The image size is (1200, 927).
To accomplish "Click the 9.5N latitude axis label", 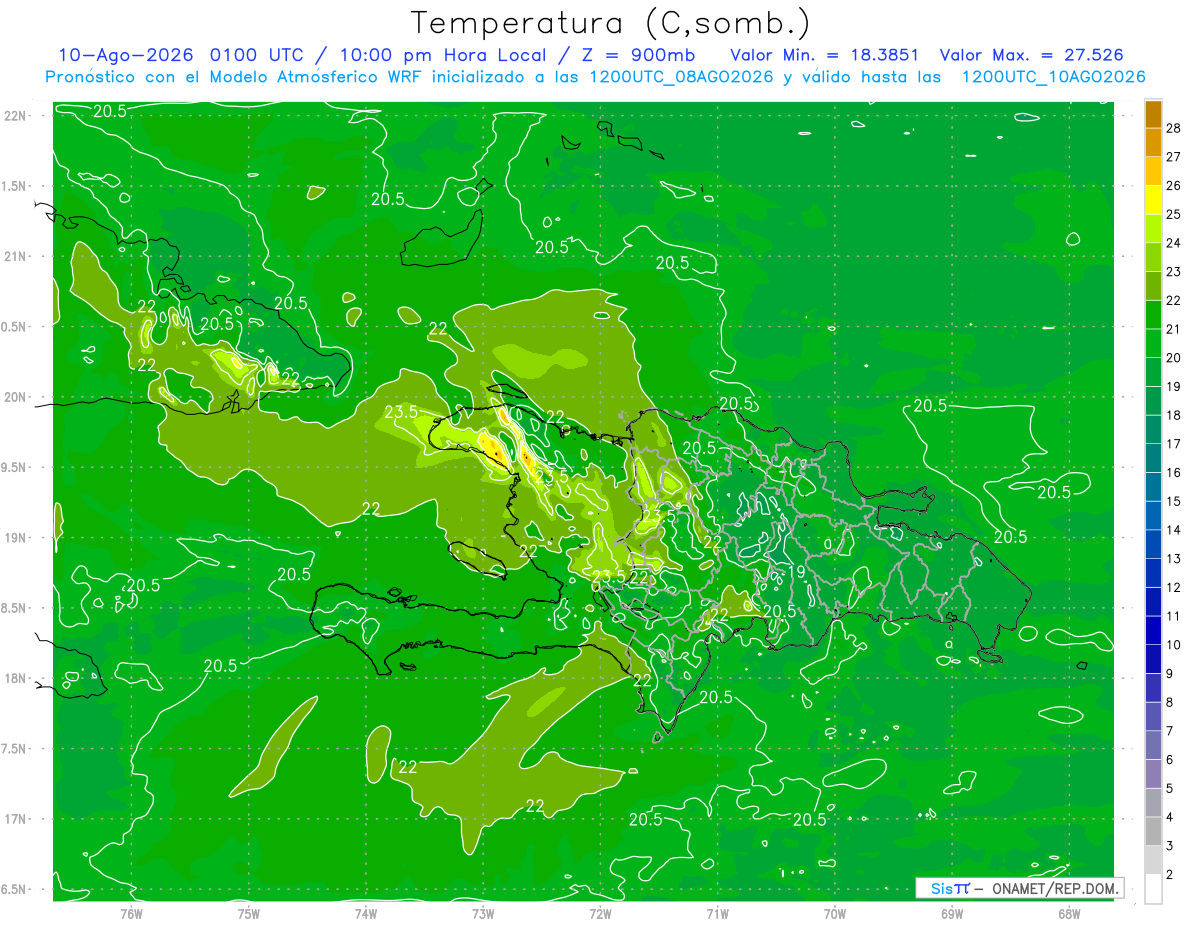I will tap(15, 467).
